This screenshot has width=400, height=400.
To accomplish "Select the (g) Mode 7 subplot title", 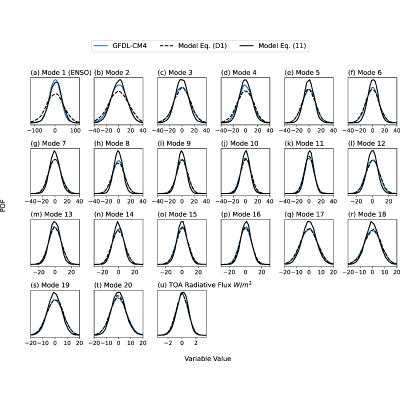I will click(x=48, y=144).
